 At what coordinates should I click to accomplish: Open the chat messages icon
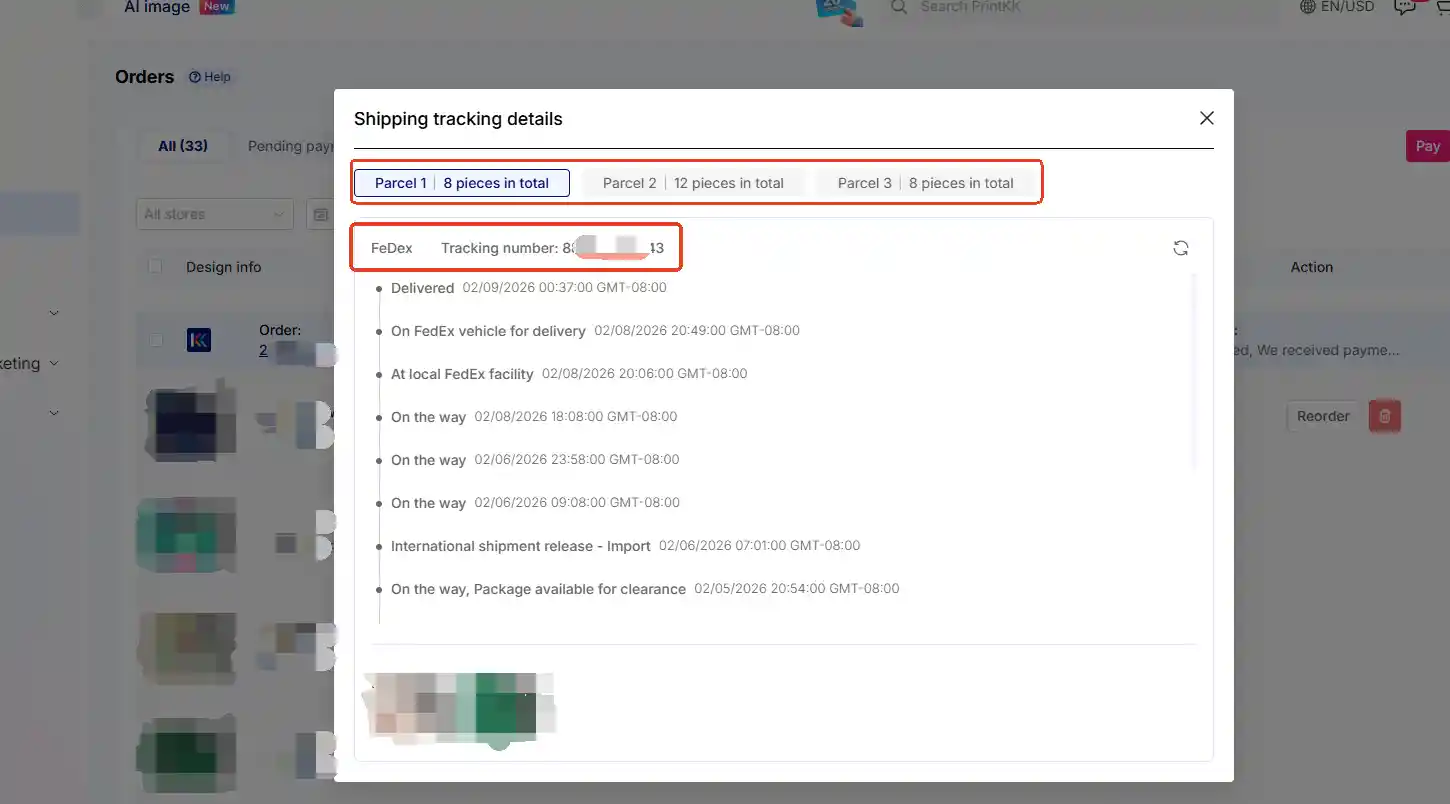(1405, 7)
